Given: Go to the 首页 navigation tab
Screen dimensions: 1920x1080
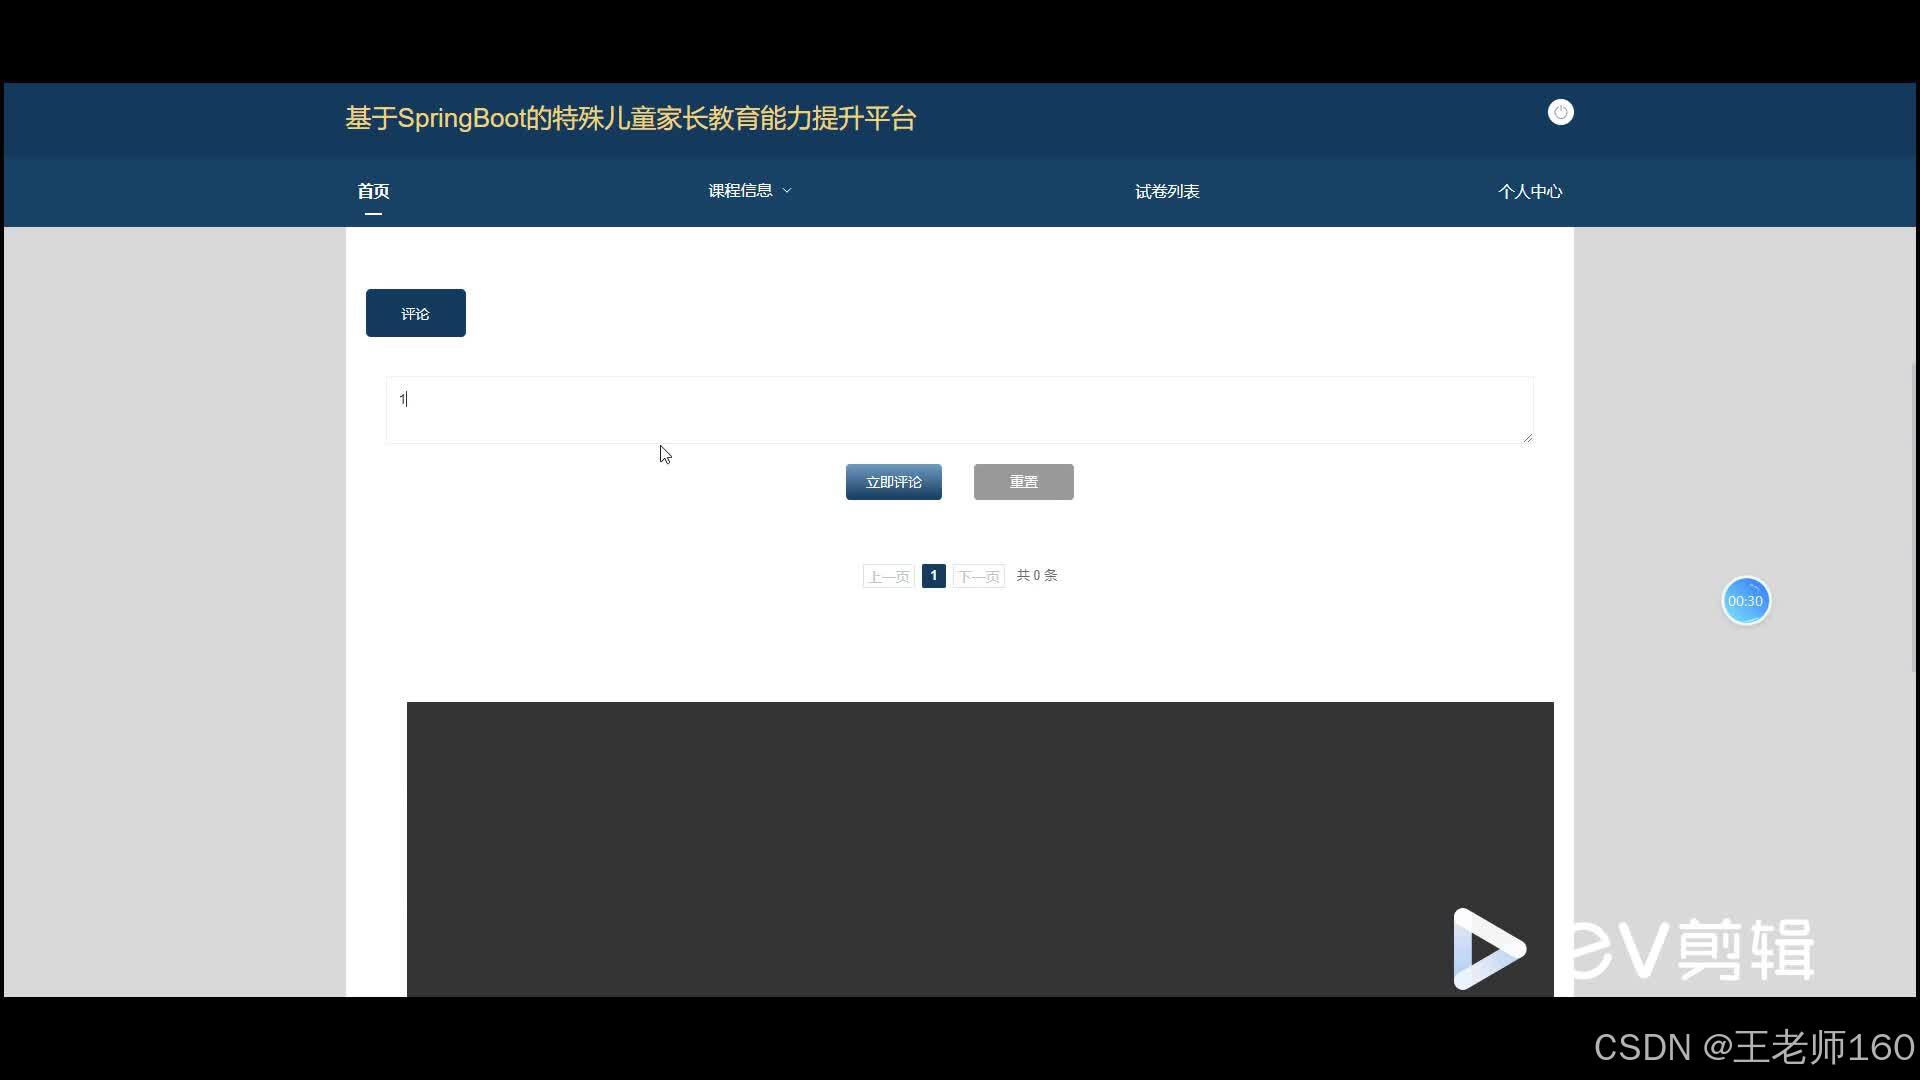Looking at the screenshot, I should click(373, 191).
